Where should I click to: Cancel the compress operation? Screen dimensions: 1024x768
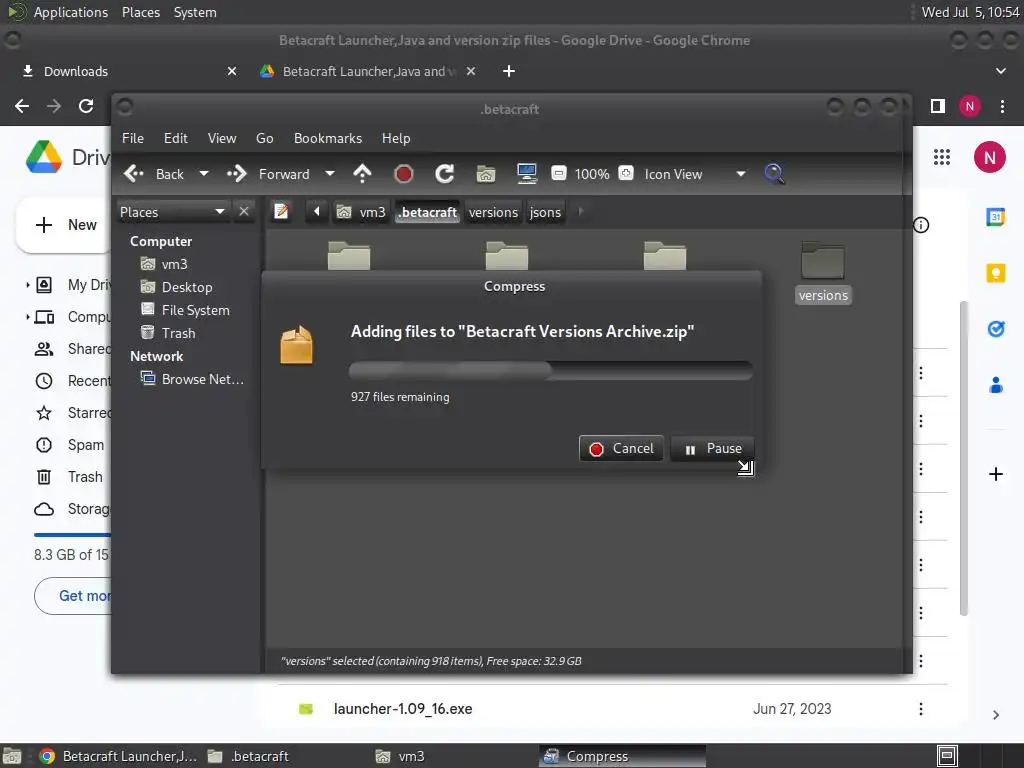pyautogui.click(x=621, y=449)
